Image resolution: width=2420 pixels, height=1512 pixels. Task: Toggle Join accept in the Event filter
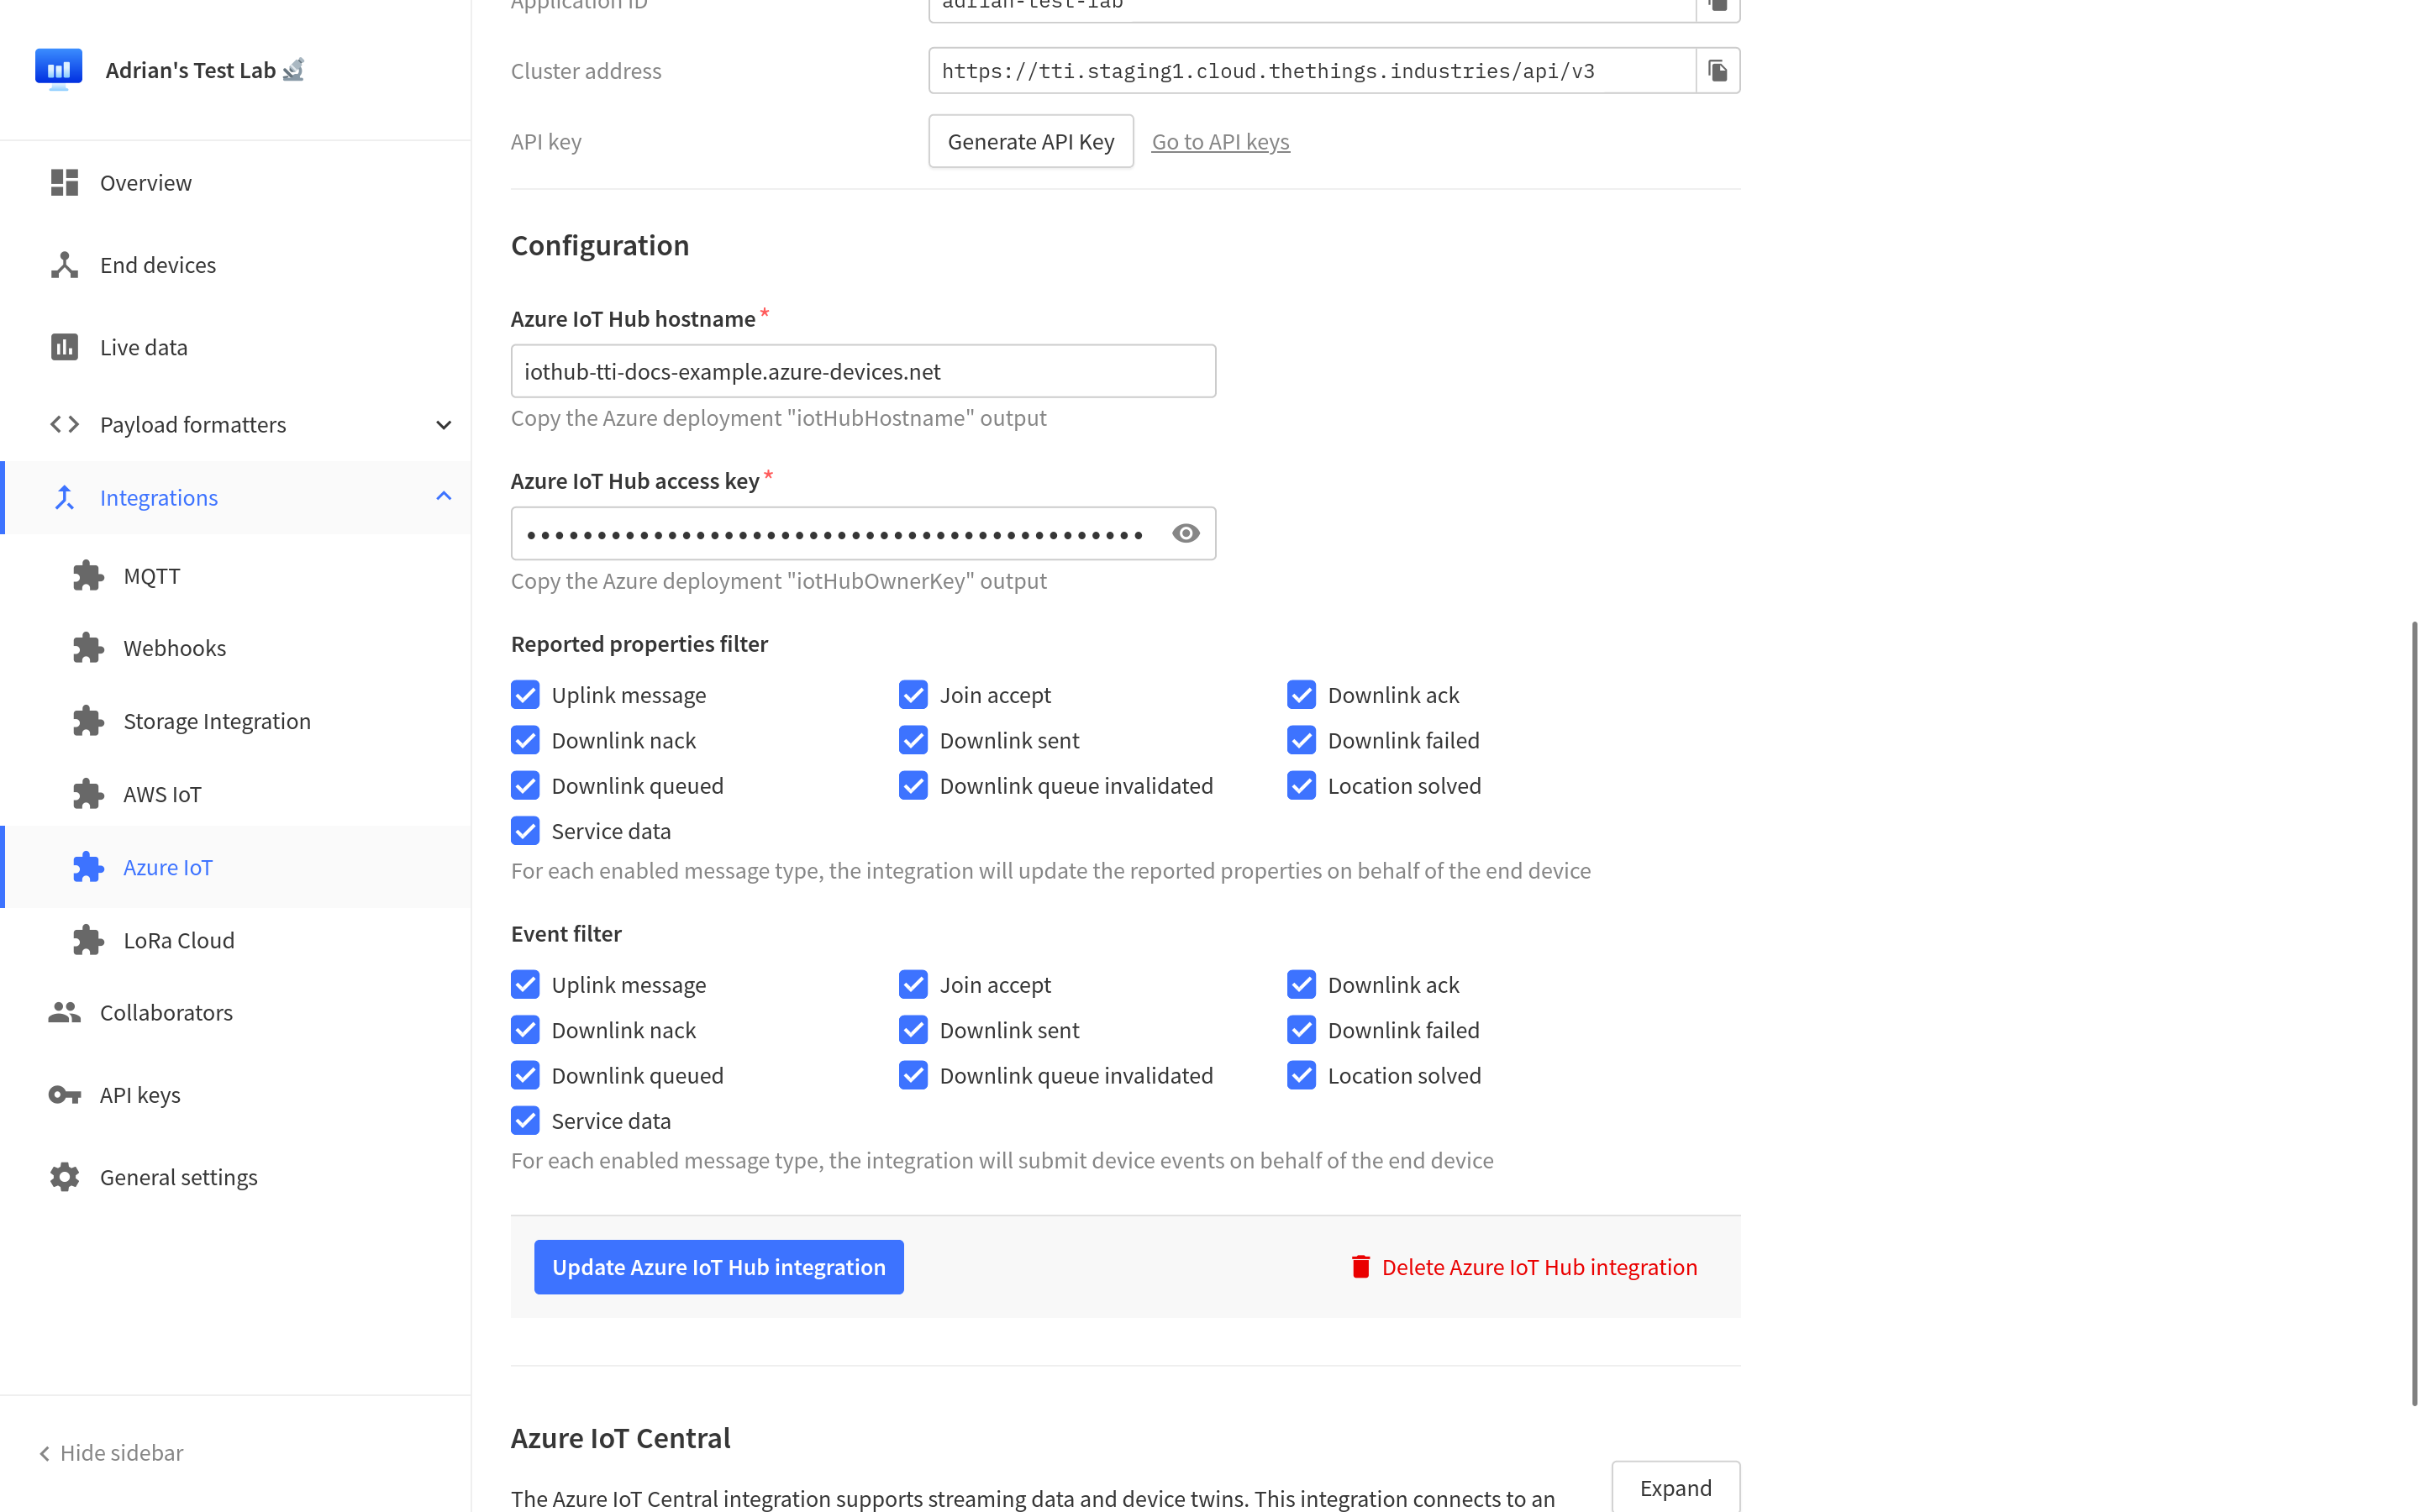point(913,984)
